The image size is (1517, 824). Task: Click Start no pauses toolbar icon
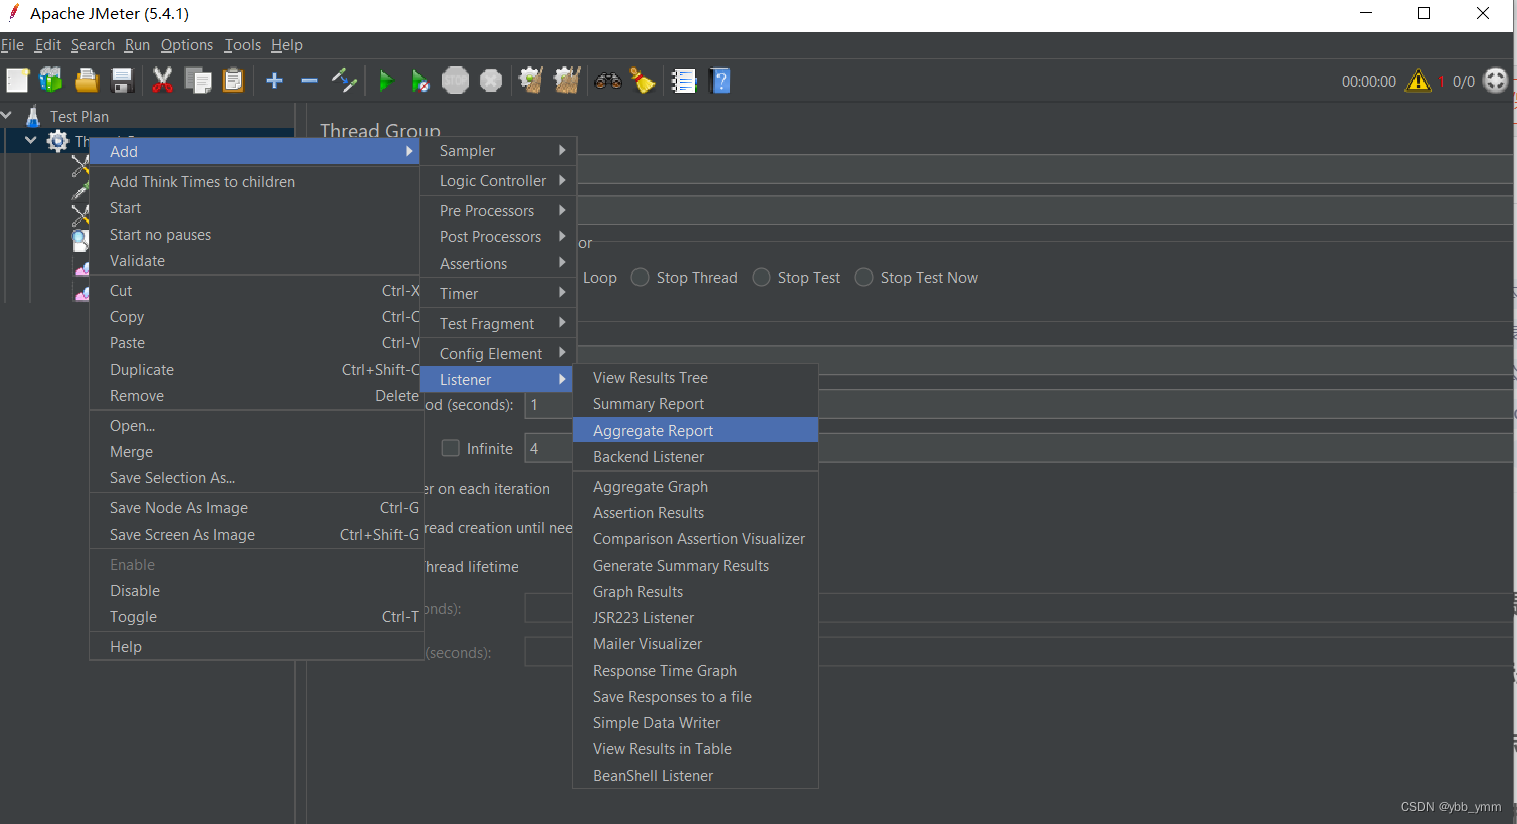(420, 80)
